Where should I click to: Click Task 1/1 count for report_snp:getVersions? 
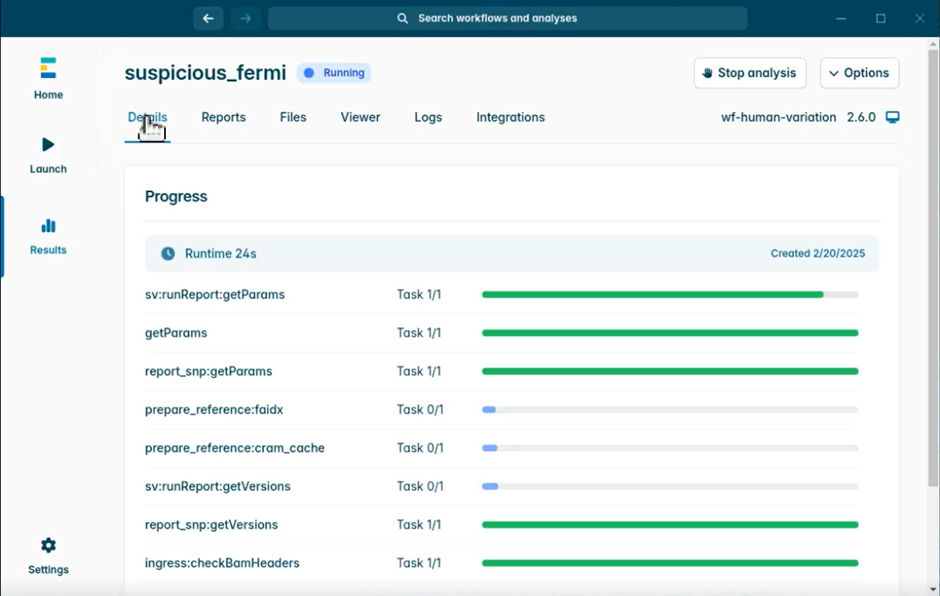pyautogui.click(x=418, y=525)
